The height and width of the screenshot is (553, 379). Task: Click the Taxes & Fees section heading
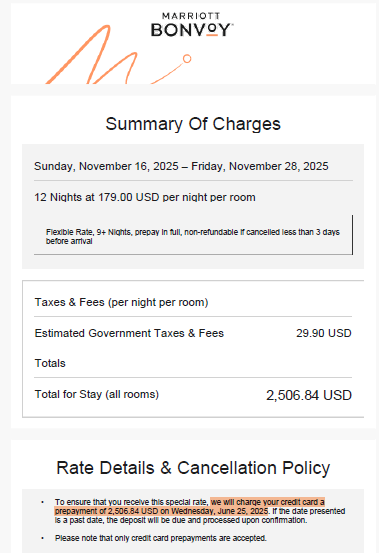121,302
